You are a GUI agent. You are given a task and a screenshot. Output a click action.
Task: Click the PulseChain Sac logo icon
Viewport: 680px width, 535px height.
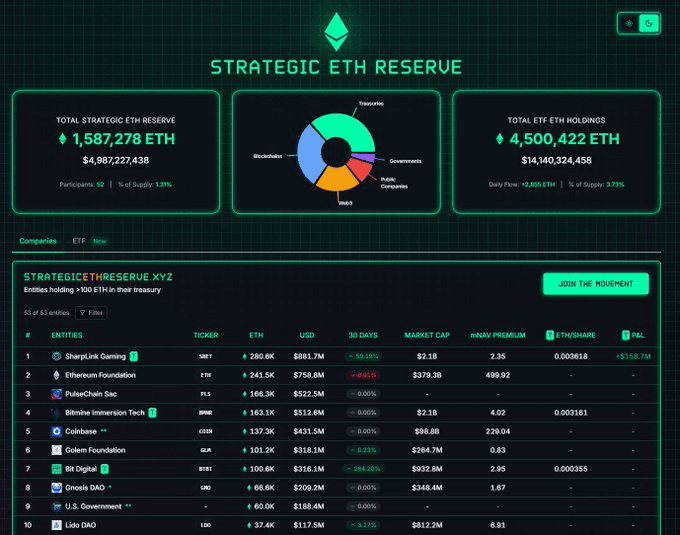pos(56,394)
